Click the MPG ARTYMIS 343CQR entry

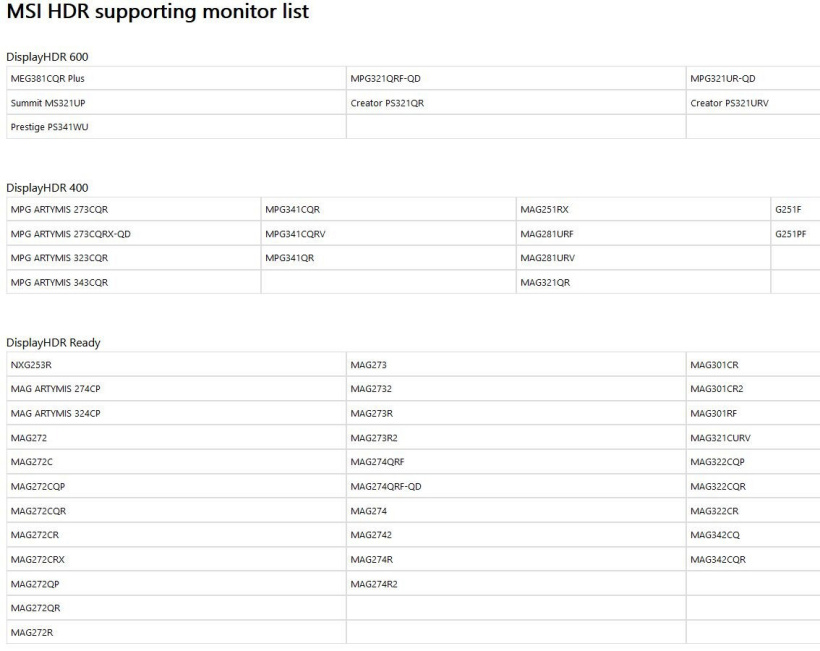pos(59,282)
